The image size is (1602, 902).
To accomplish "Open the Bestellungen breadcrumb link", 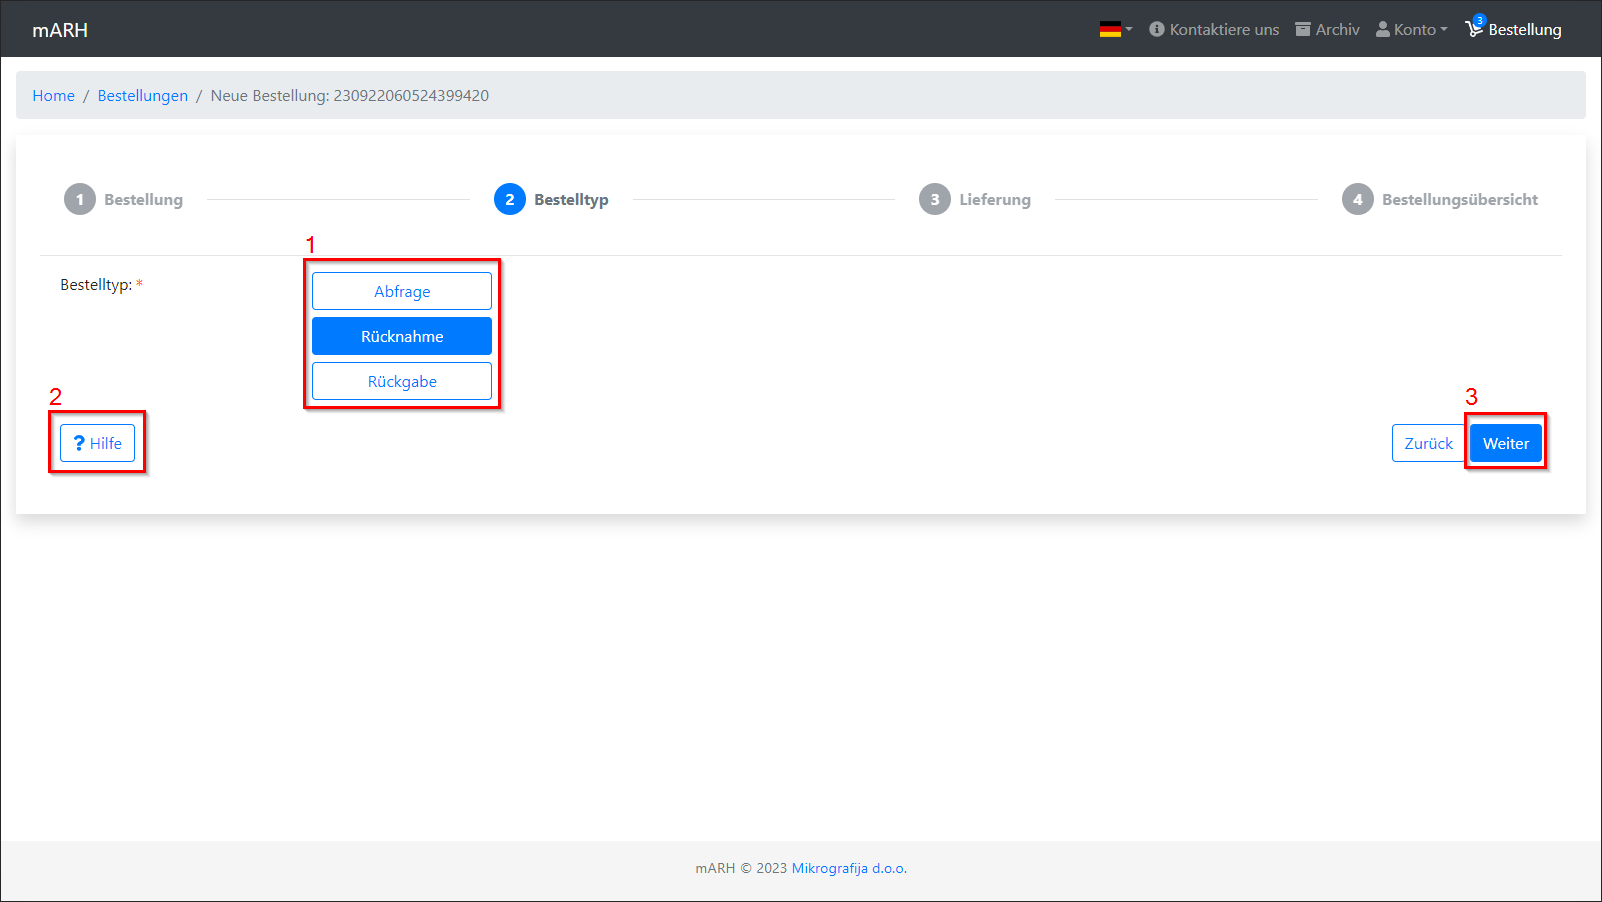I will pyautogui.click(x=143, y=95).
